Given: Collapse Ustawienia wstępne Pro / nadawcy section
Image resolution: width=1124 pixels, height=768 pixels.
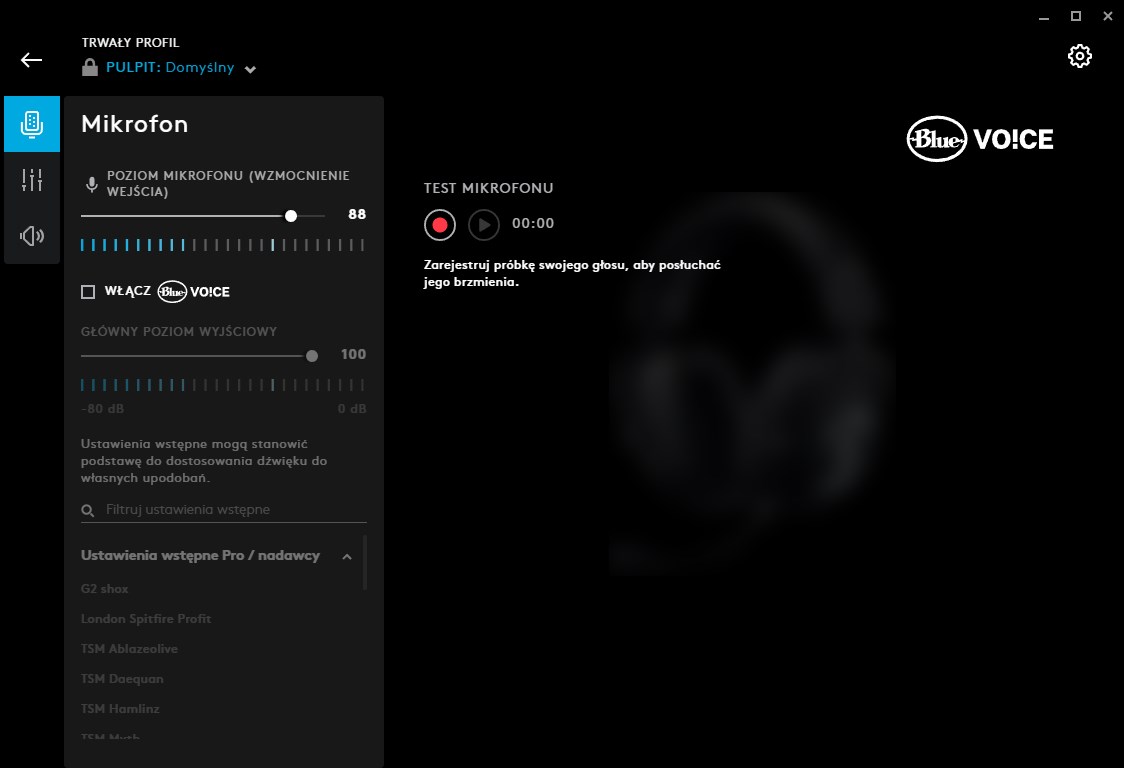Looking at the screenshot, I should click(x=347, y=556).
